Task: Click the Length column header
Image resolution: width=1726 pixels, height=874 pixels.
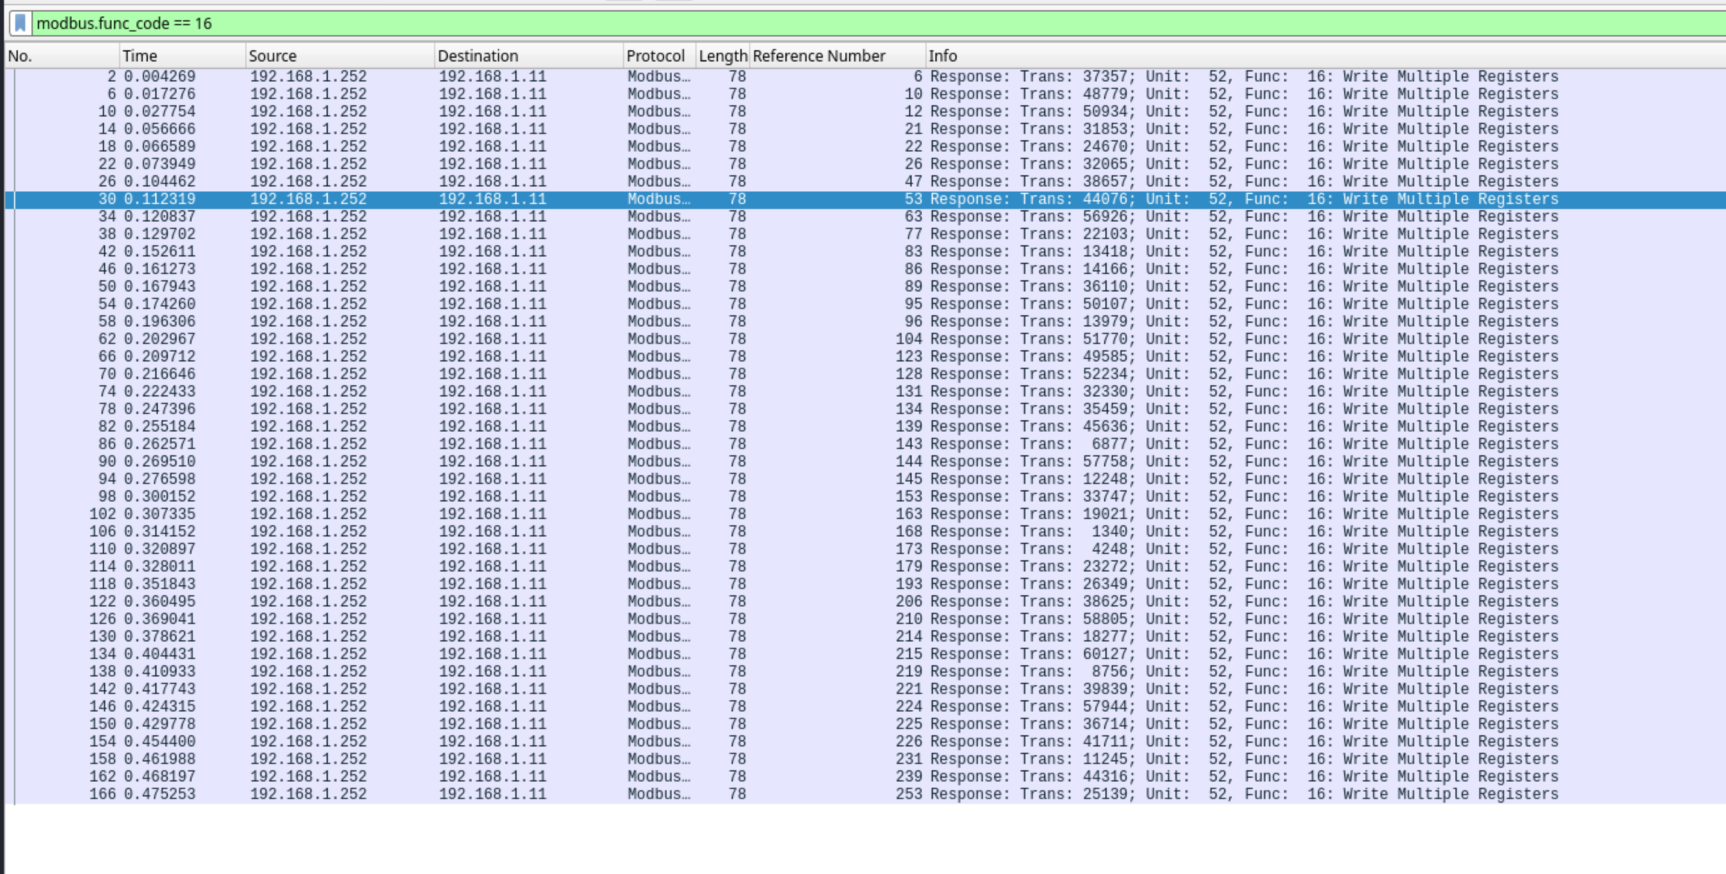Action: coord(722,56)
